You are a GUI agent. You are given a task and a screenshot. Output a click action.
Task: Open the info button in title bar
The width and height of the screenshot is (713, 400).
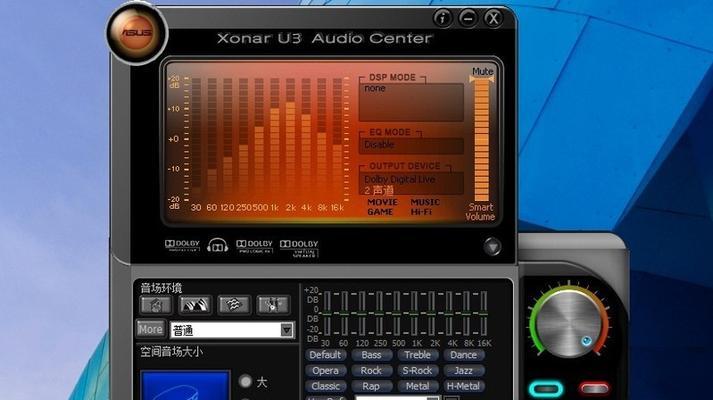coord(442,18)
